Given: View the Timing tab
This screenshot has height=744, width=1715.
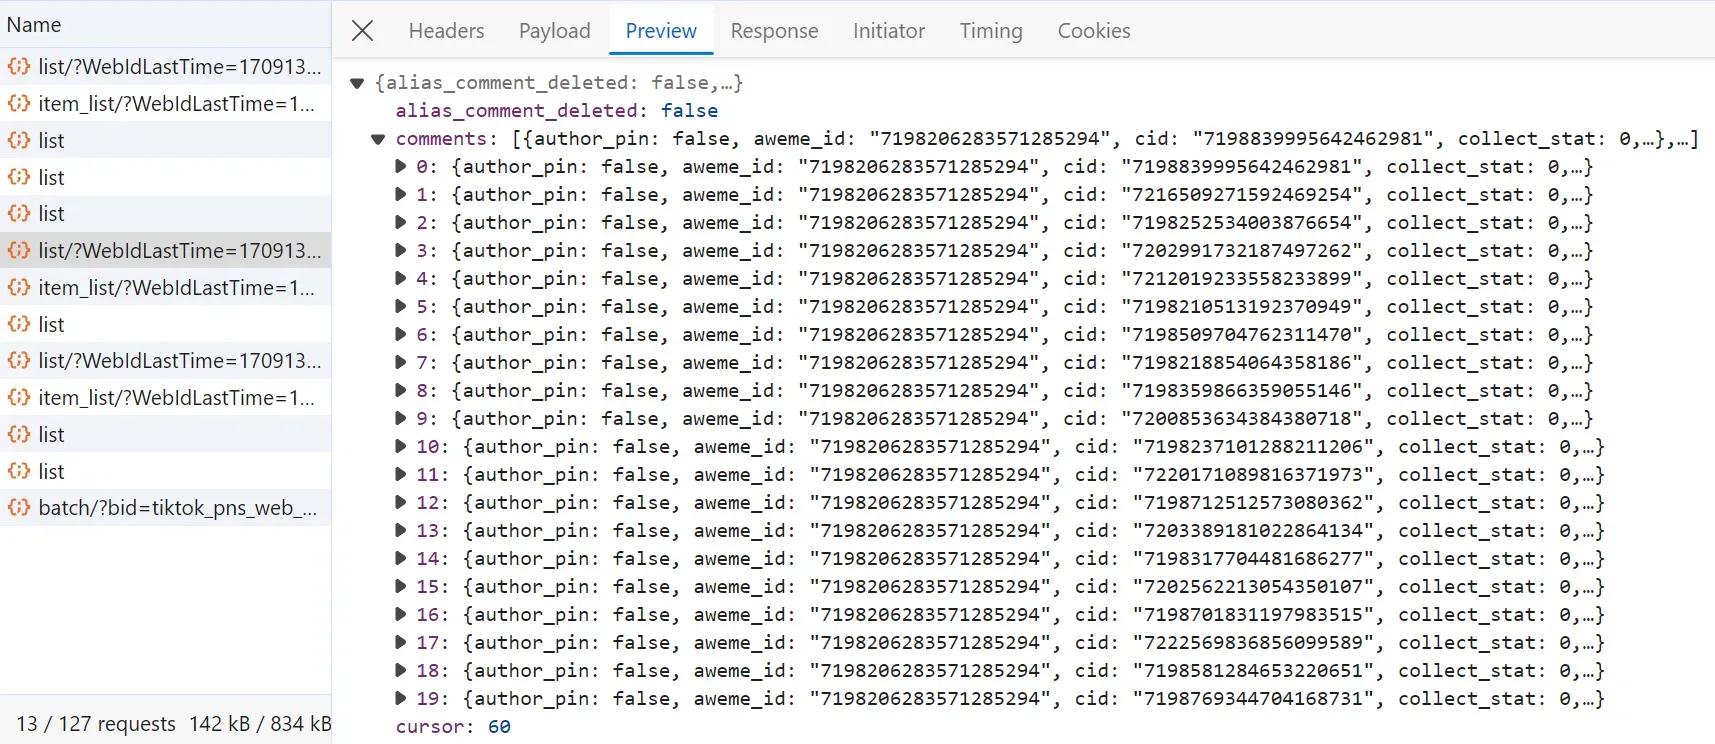Looking at the screenshot, I should (991, 31).
